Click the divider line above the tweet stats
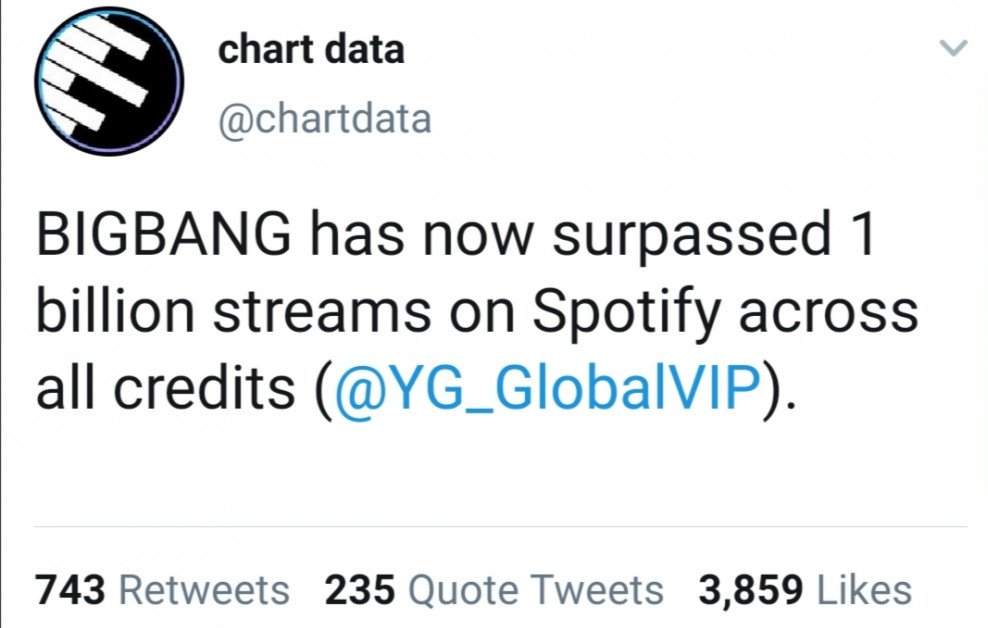Screen dimensions: 988x628 [500, 526]
